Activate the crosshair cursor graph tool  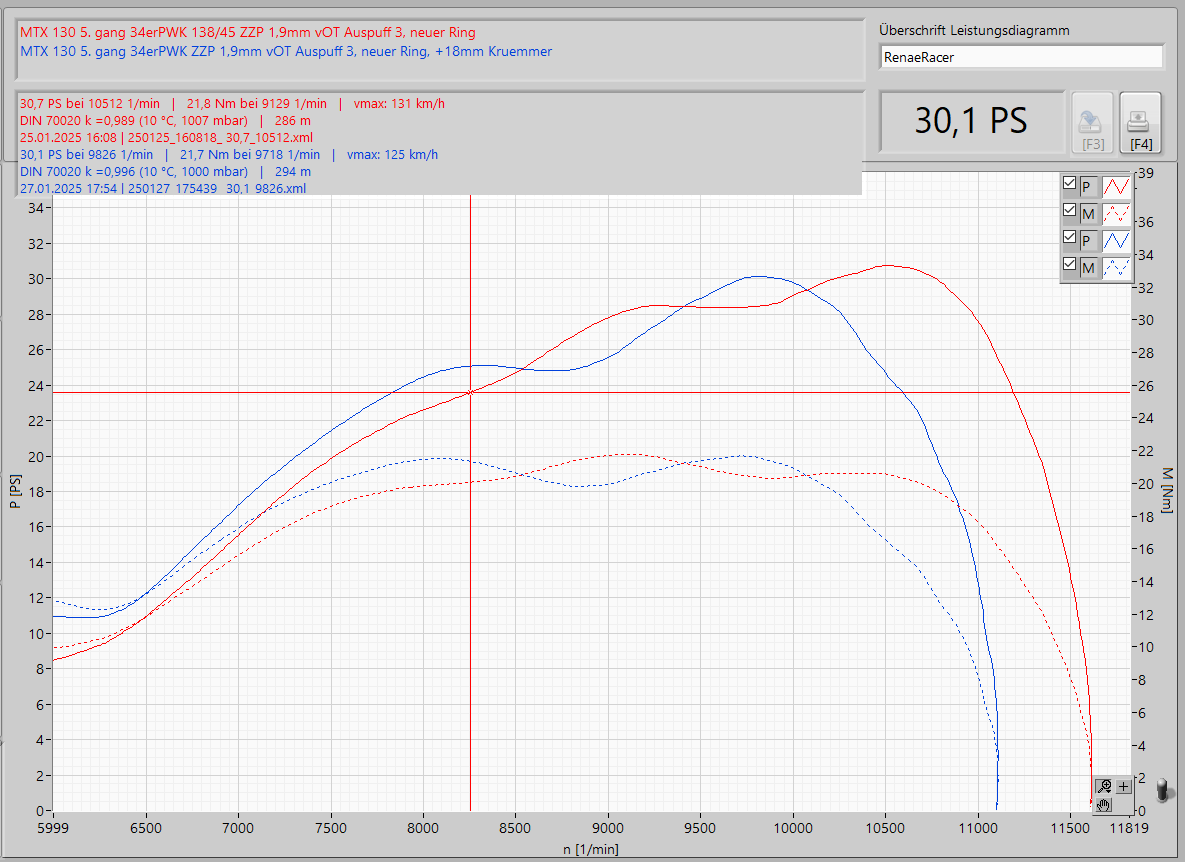coord(1123,786)
